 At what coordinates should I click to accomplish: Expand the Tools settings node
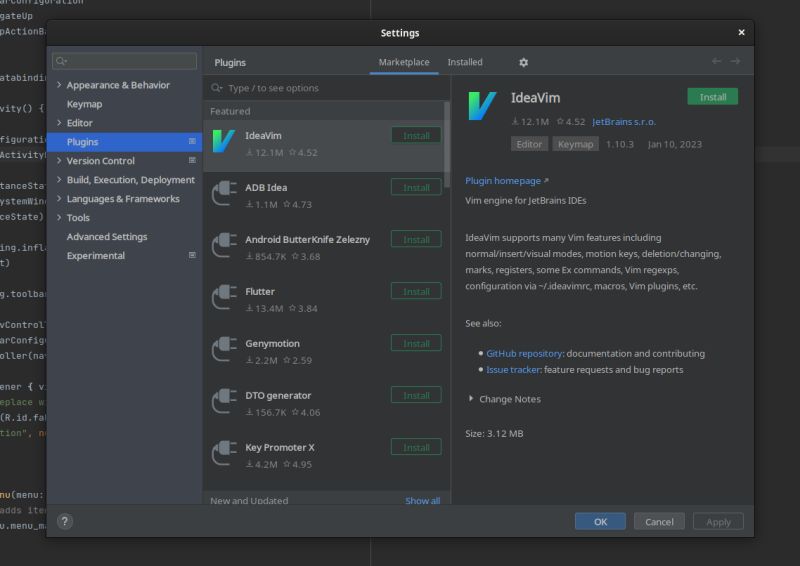pos(59,217)
